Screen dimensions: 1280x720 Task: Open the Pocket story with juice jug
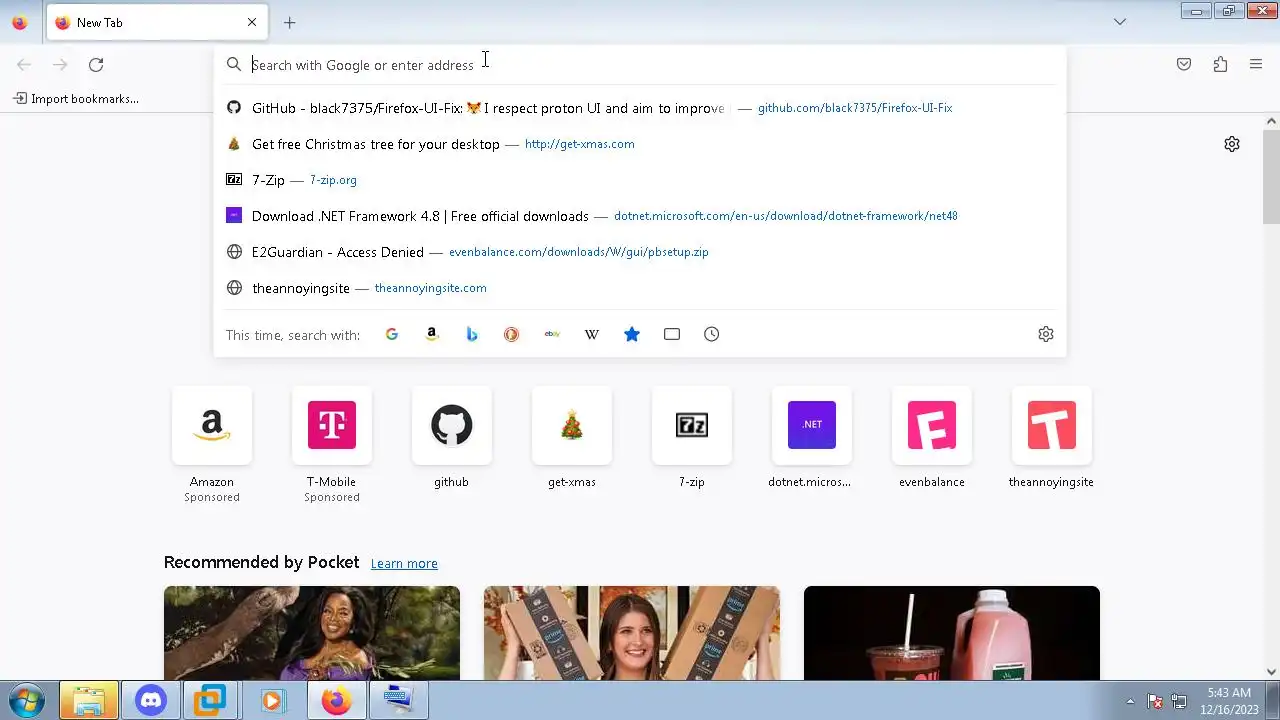tap(952, 633)
